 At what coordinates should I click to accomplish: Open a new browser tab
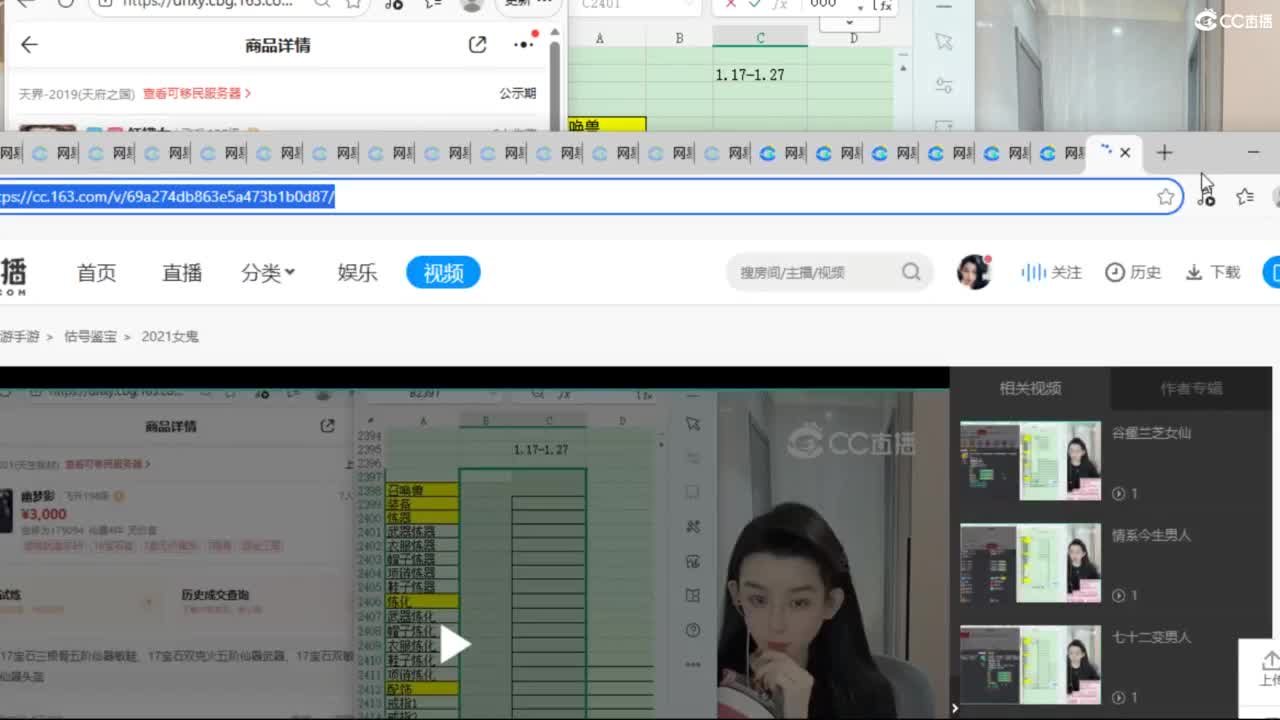pyautogui.click(x=1164, y=152)
